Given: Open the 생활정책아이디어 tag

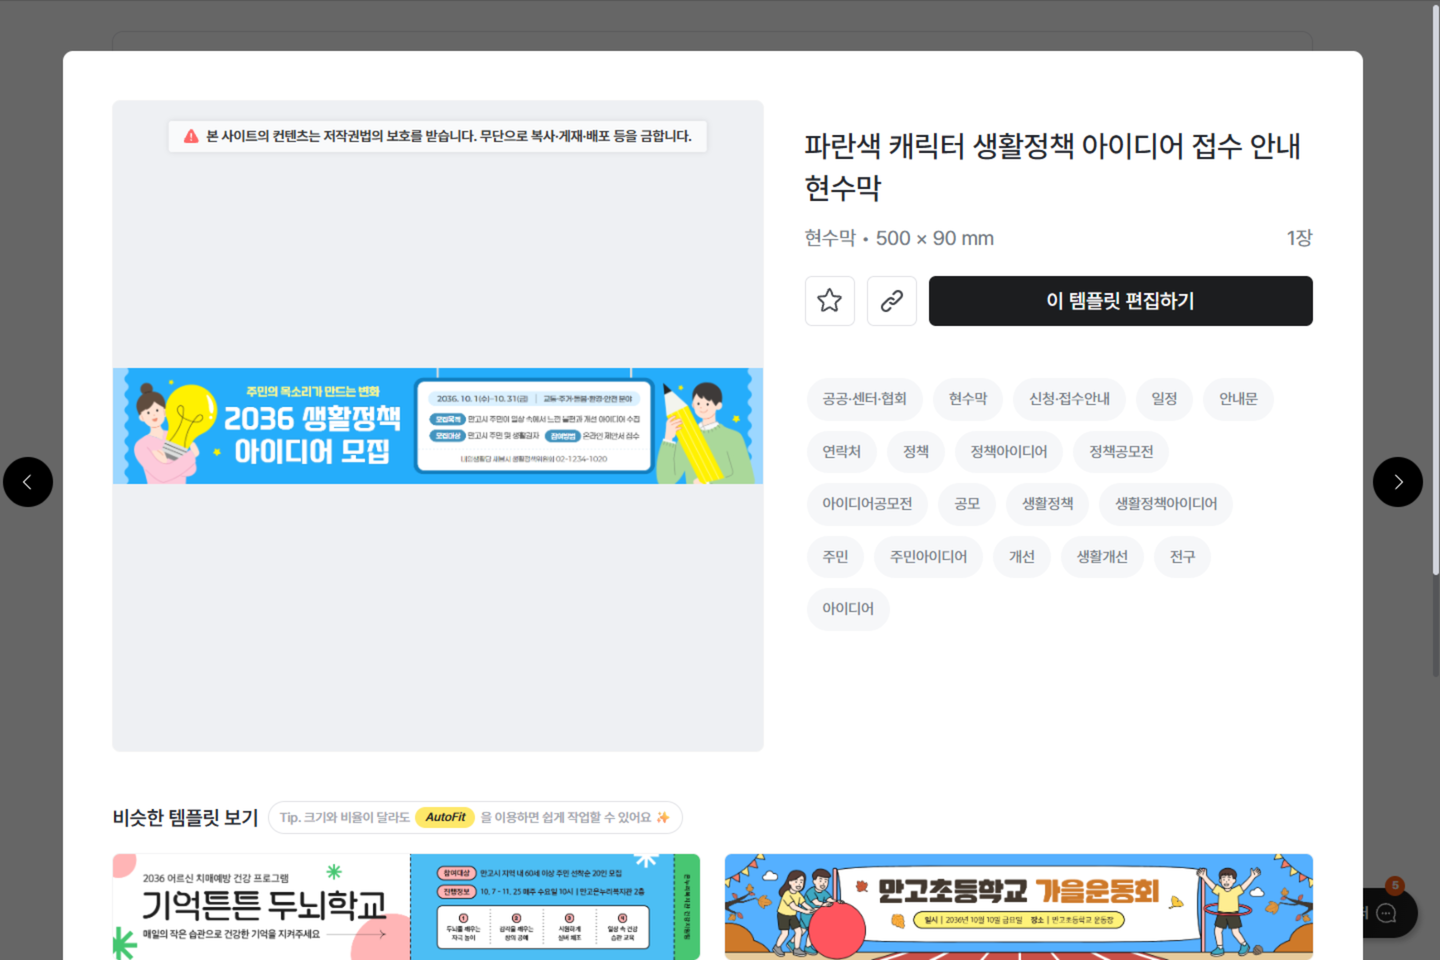Looking at the screenshot, I should [1166, 504].
